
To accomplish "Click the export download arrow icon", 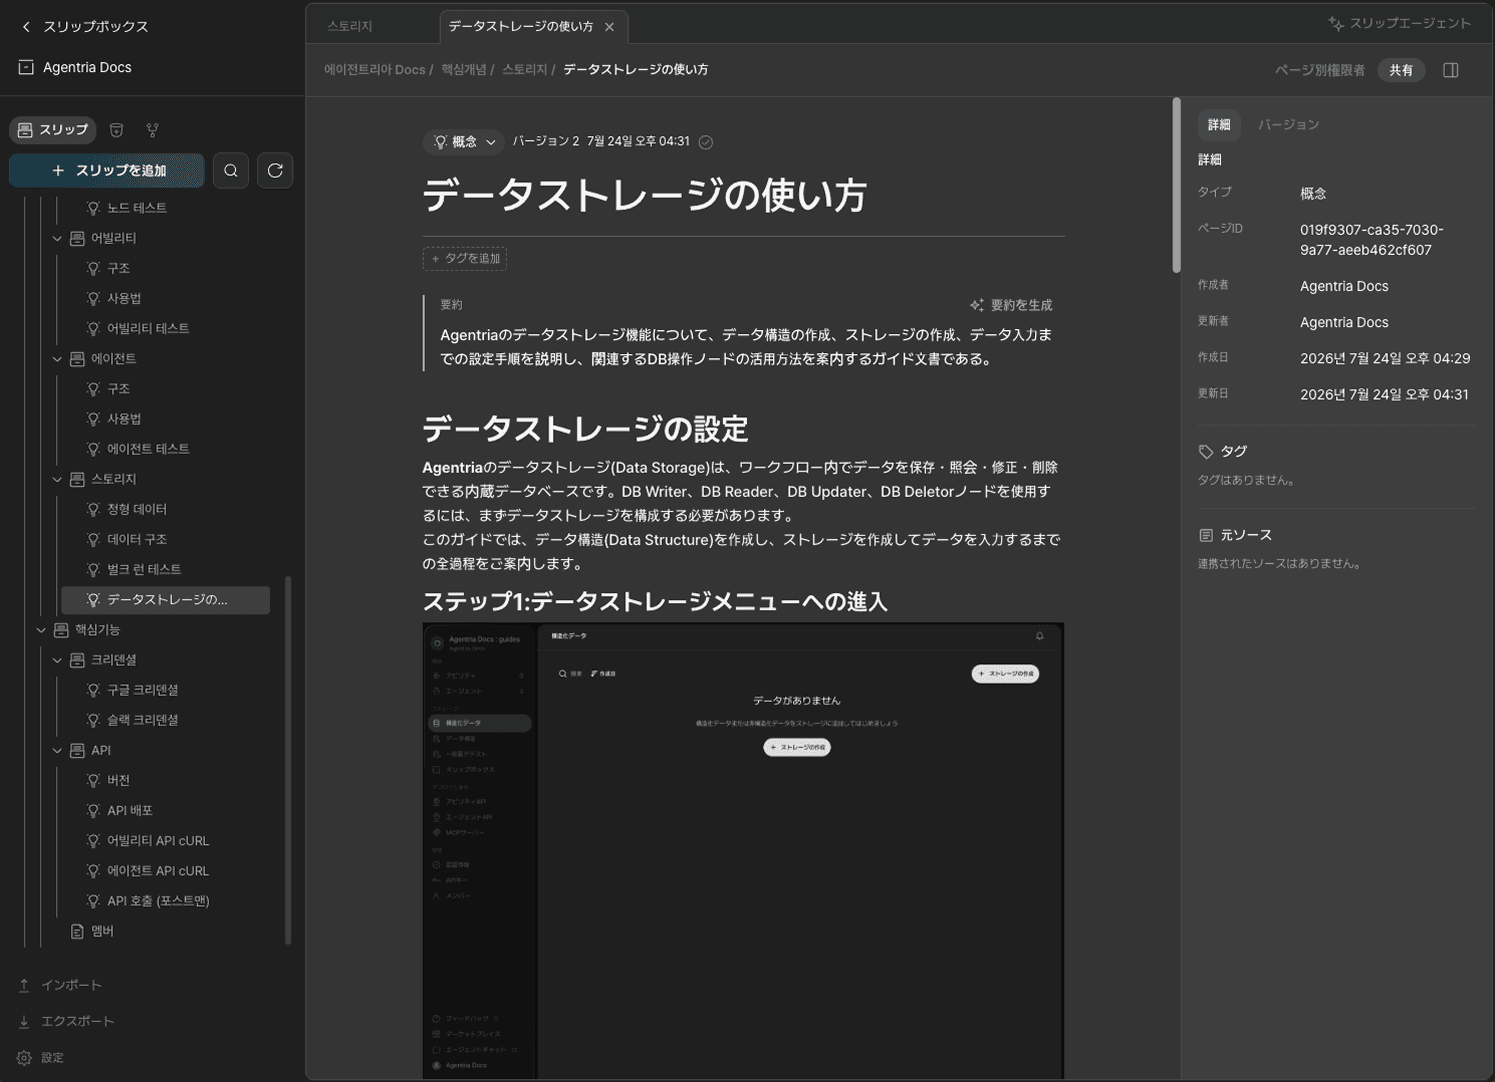I will [x=24, y=1021].
